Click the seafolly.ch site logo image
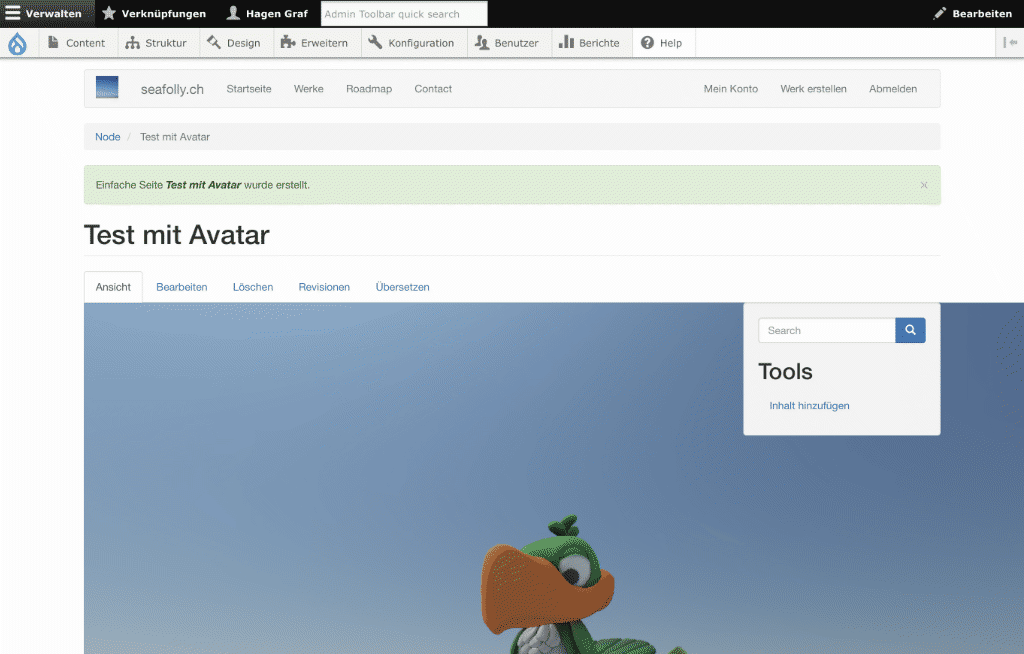1024x654 pixels. click(x=107, y=87)
